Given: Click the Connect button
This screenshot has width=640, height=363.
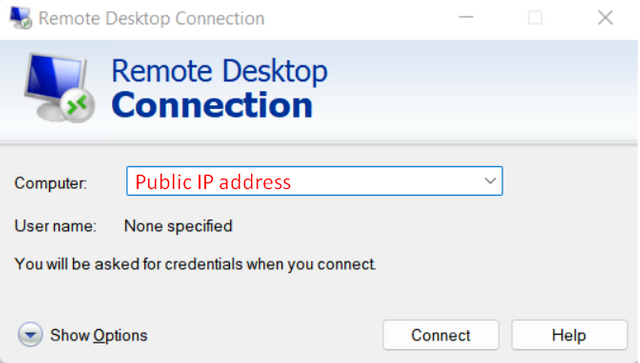Looking at the screenshot, I should [441, 335].
